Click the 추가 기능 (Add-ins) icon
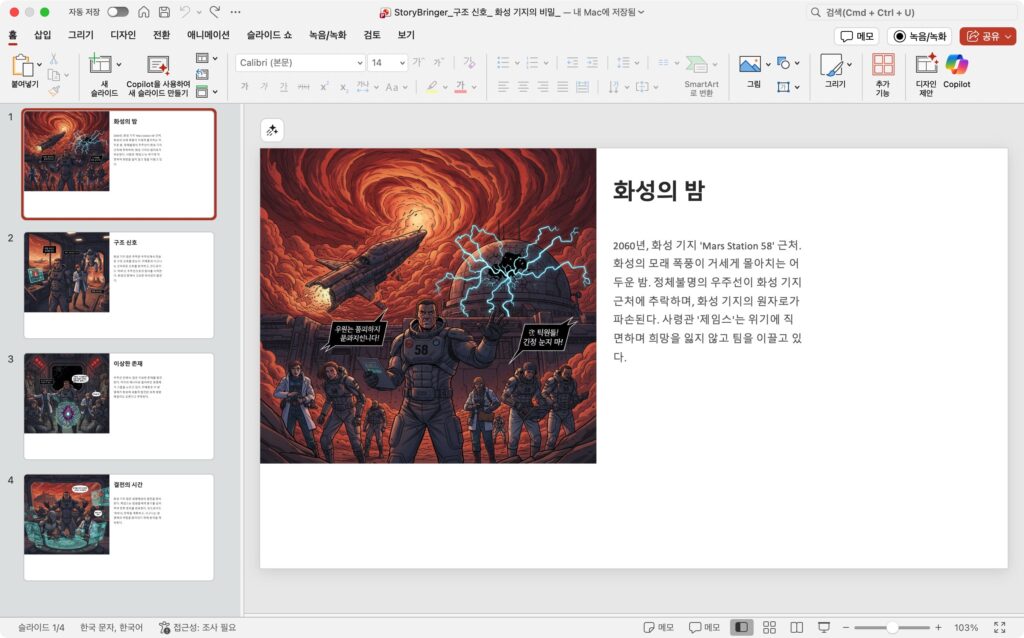The height and width of the screenshot is (638, 1024). coord(883,66)
